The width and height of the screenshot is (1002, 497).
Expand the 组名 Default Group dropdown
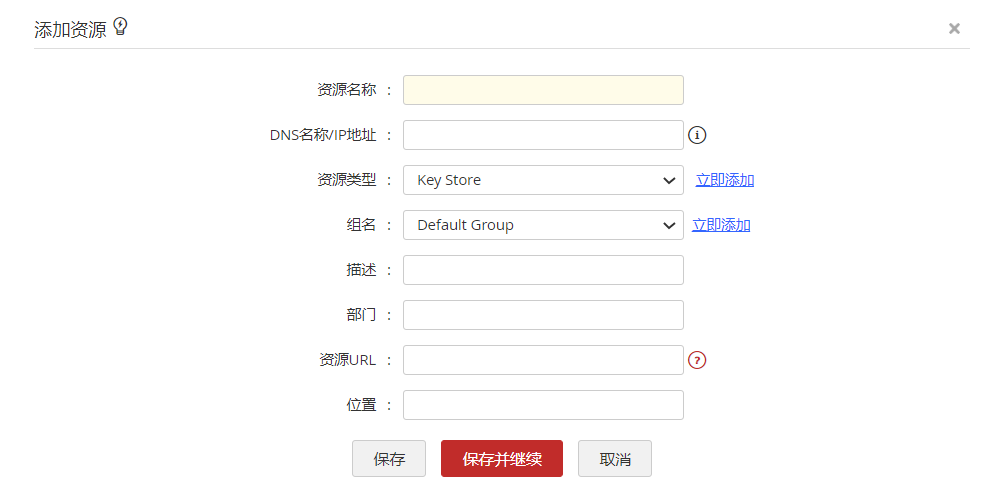(543, 225)
